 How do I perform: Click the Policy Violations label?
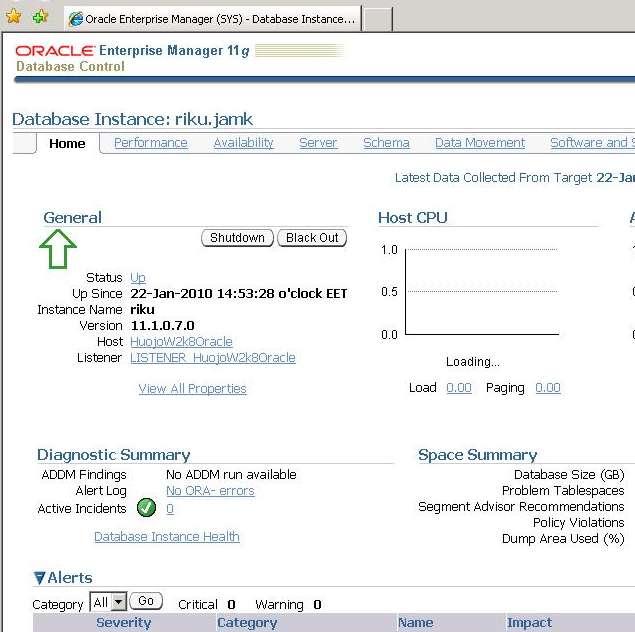tap(578, 523)
